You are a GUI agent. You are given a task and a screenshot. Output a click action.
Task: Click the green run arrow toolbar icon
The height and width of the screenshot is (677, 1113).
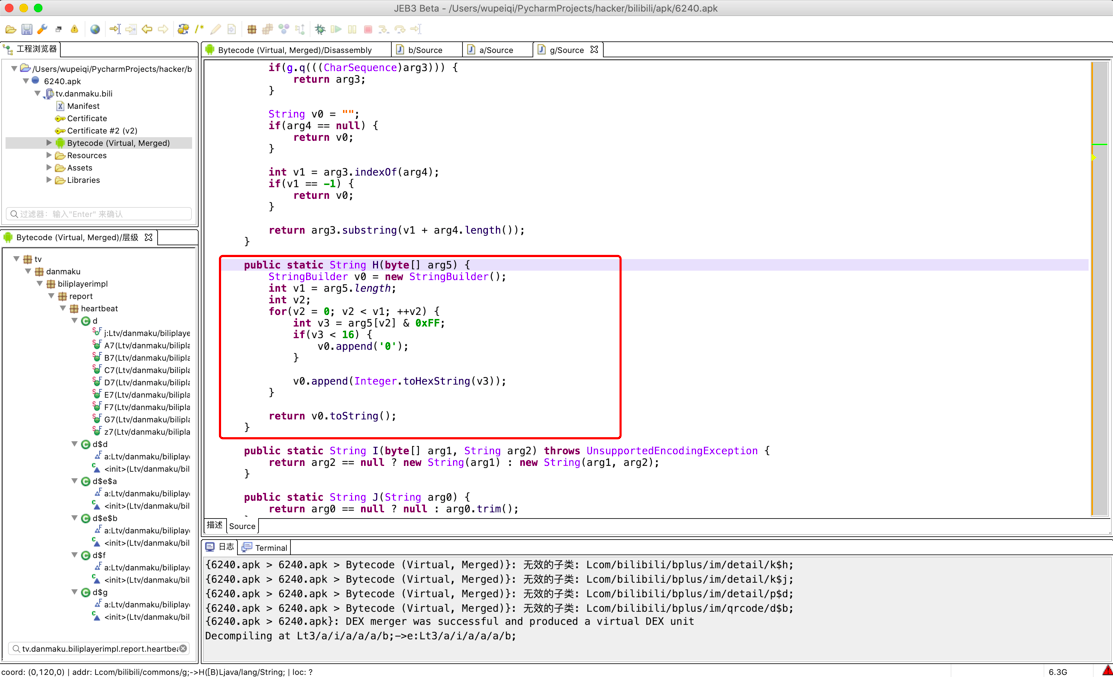point(336,29)
